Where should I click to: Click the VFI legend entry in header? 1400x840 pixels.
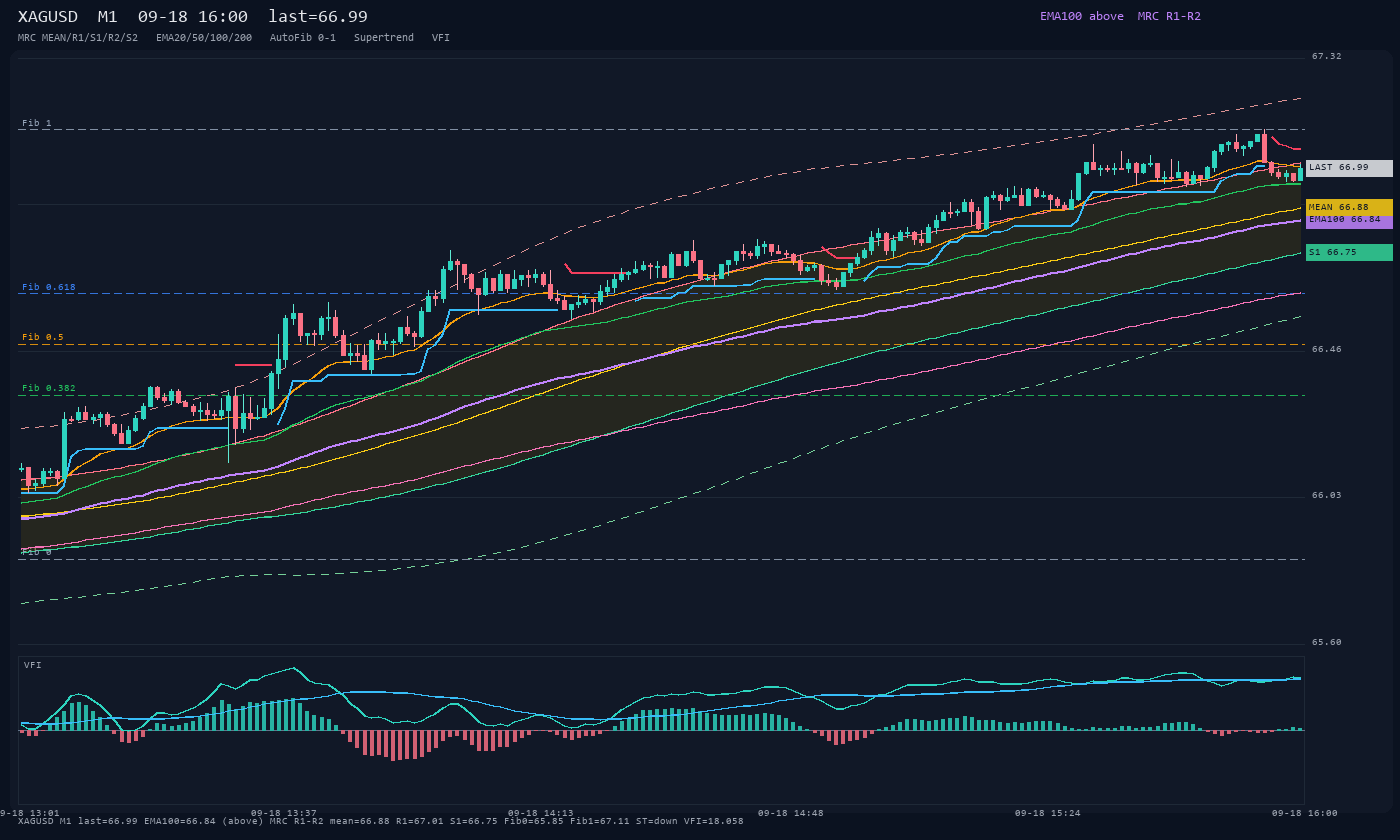(441, 37)
